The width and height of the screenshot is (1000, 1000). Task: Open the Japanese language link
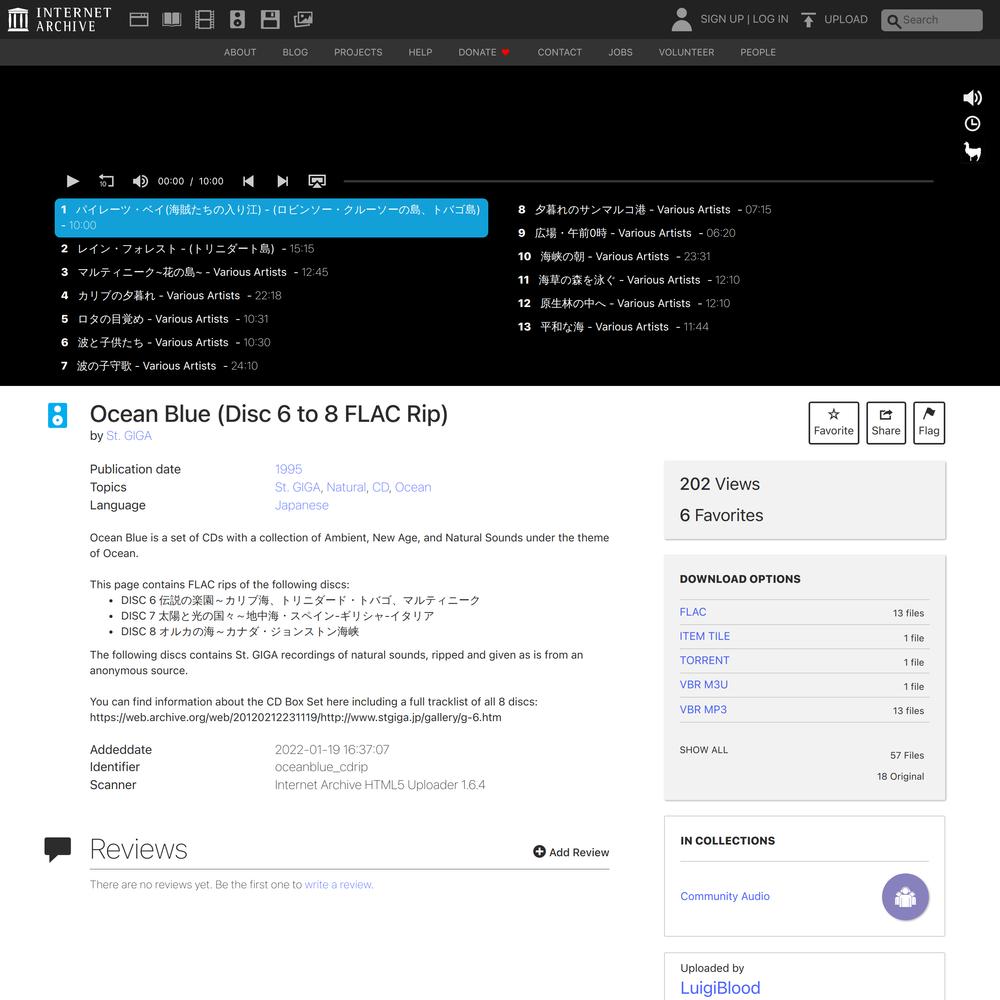coord(302,505)
